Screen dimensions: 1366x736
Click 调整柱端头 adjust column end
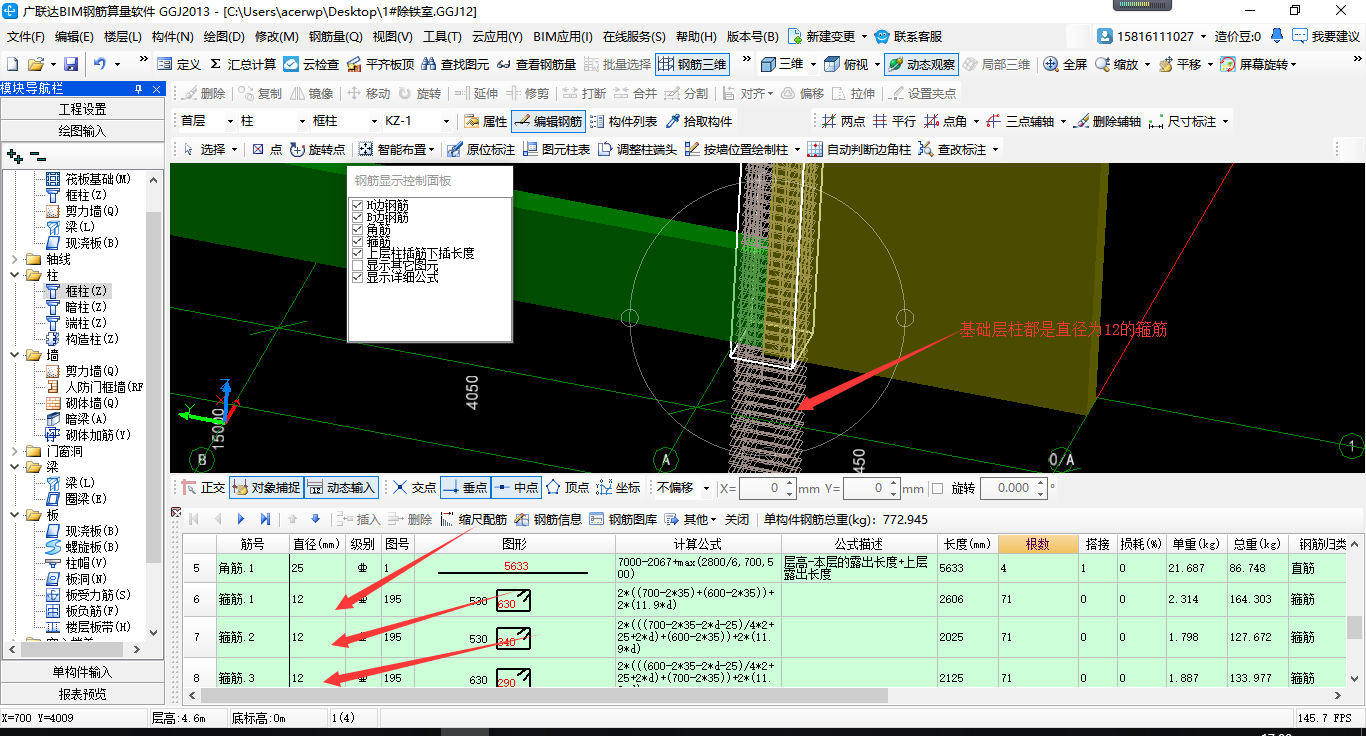pyautogui.click(x=637, y=149)
